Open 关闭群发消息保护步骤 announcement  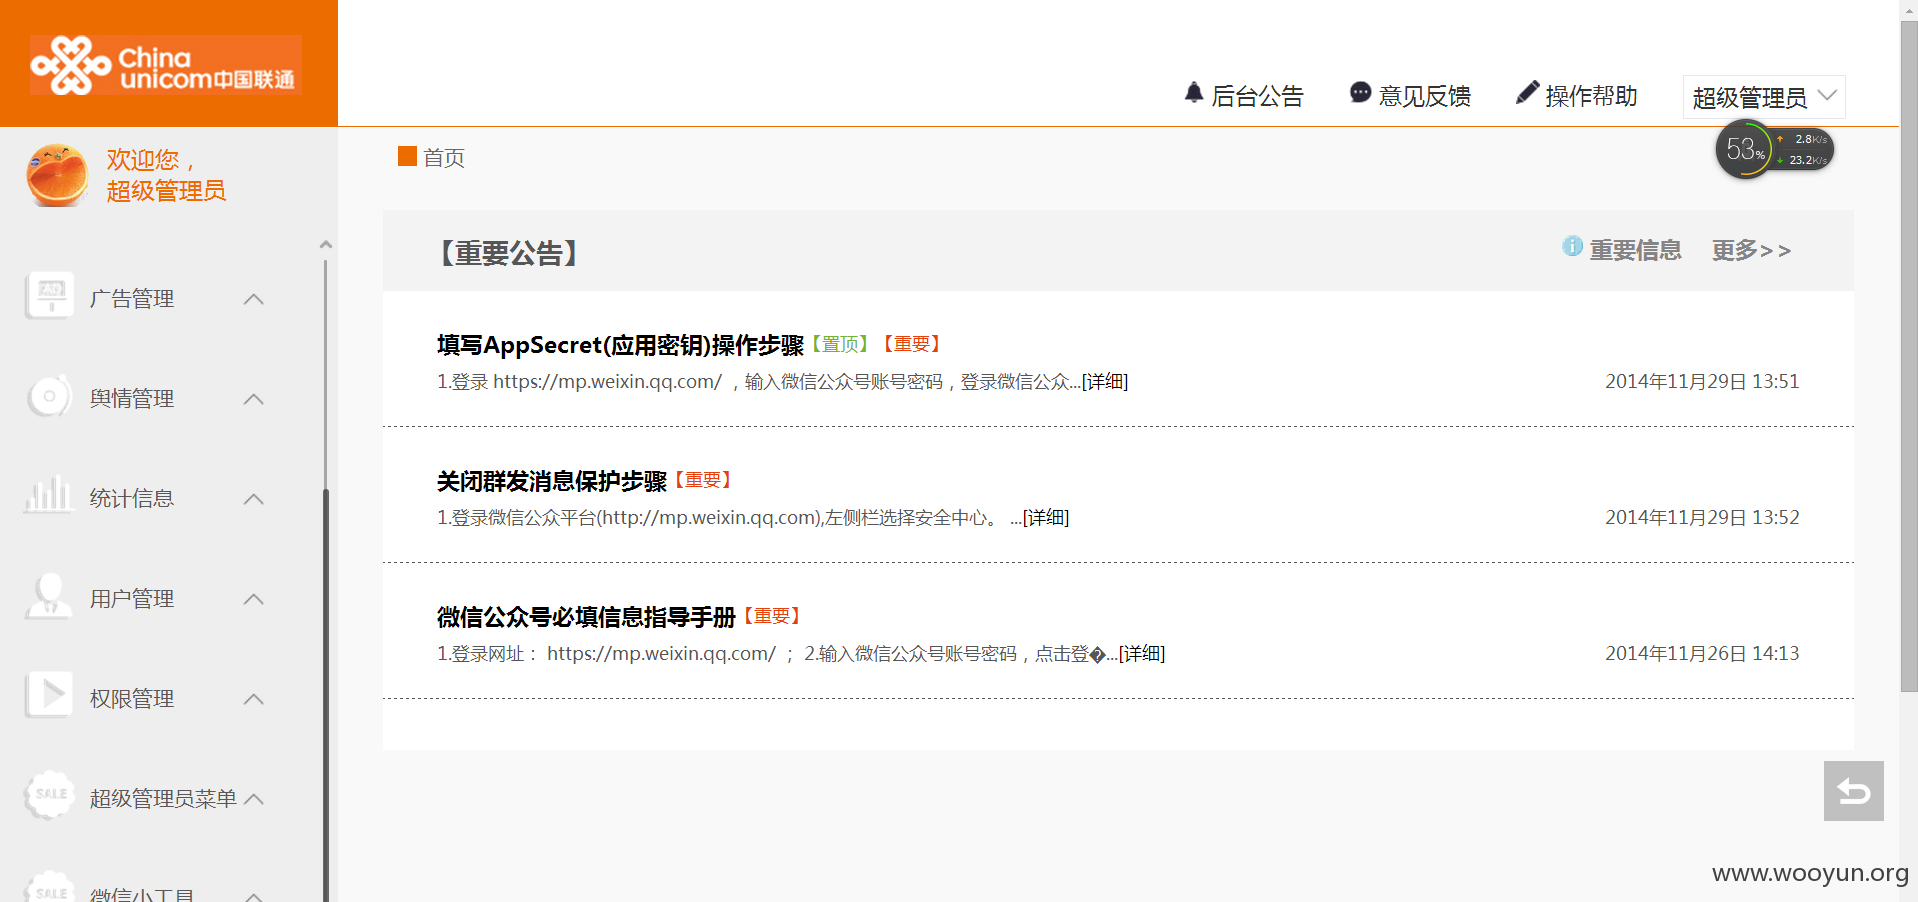552,481
